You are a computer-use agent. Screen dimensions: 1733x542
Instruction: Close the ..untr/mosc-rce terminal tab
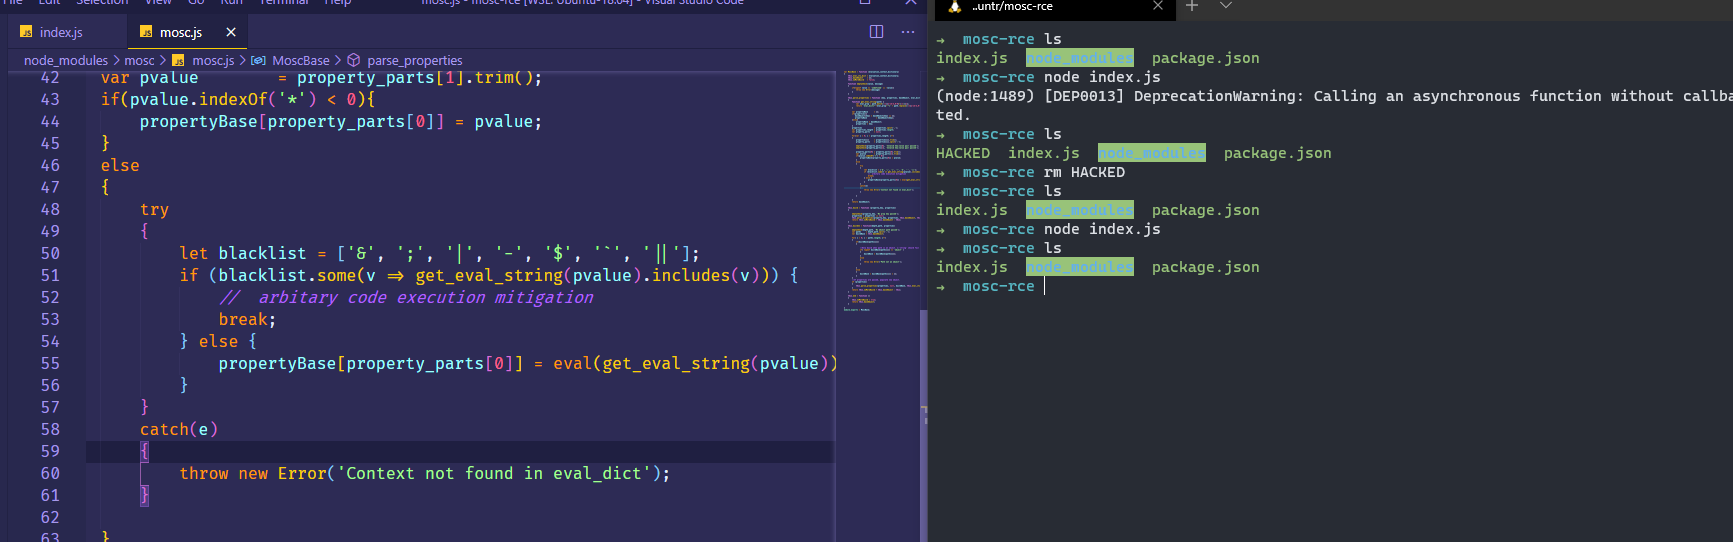(x=1158, y=6)
